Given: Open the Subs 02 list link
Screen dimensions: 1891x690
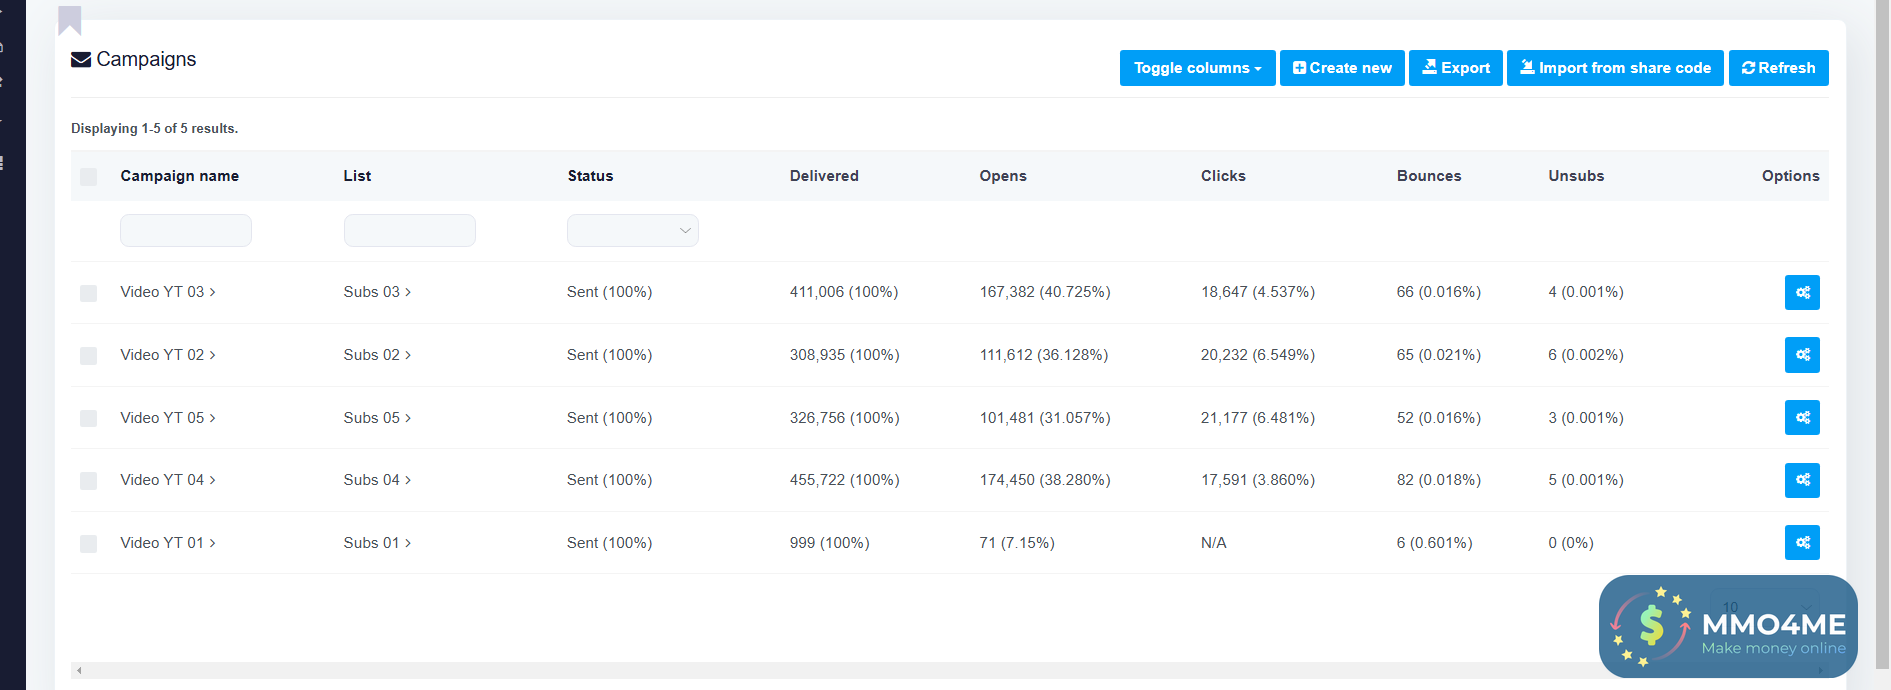Looking at the screenshot, I should [x=377, y=355].
